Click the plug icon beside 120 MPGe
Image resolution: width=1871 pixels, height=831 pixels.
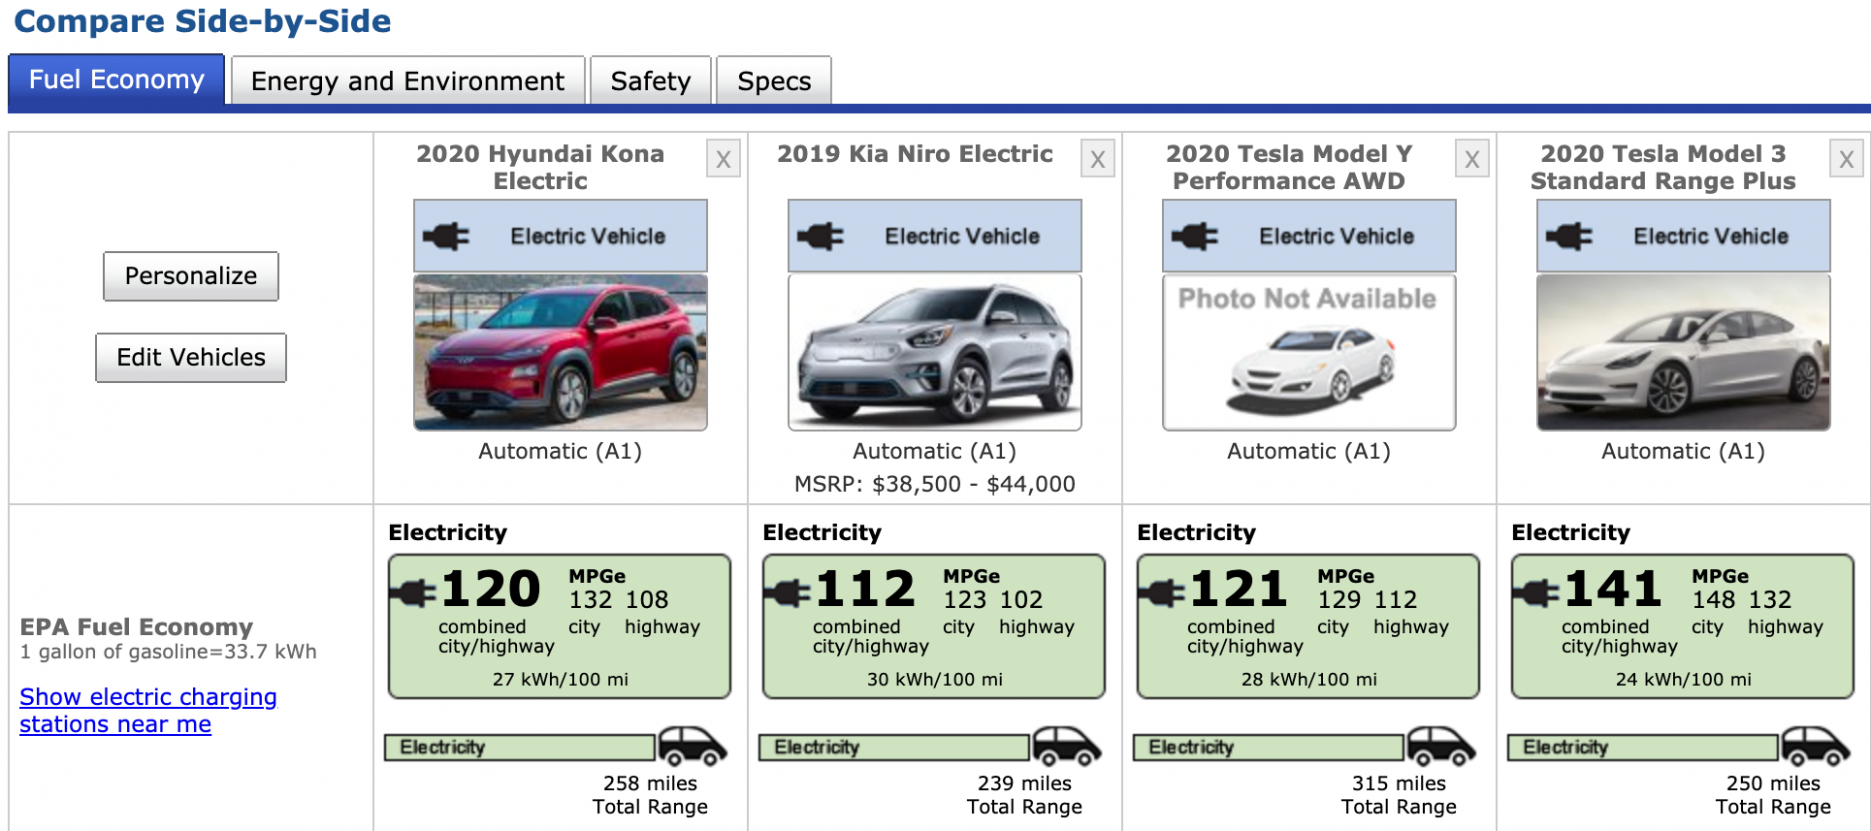[413, 593]
